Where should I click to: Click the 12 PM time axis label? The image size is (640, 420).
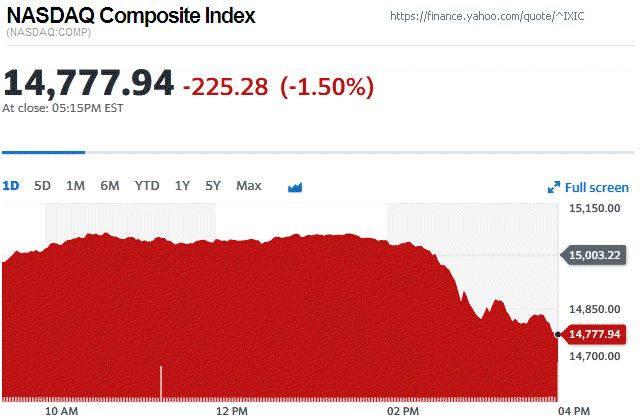point(231,410)
